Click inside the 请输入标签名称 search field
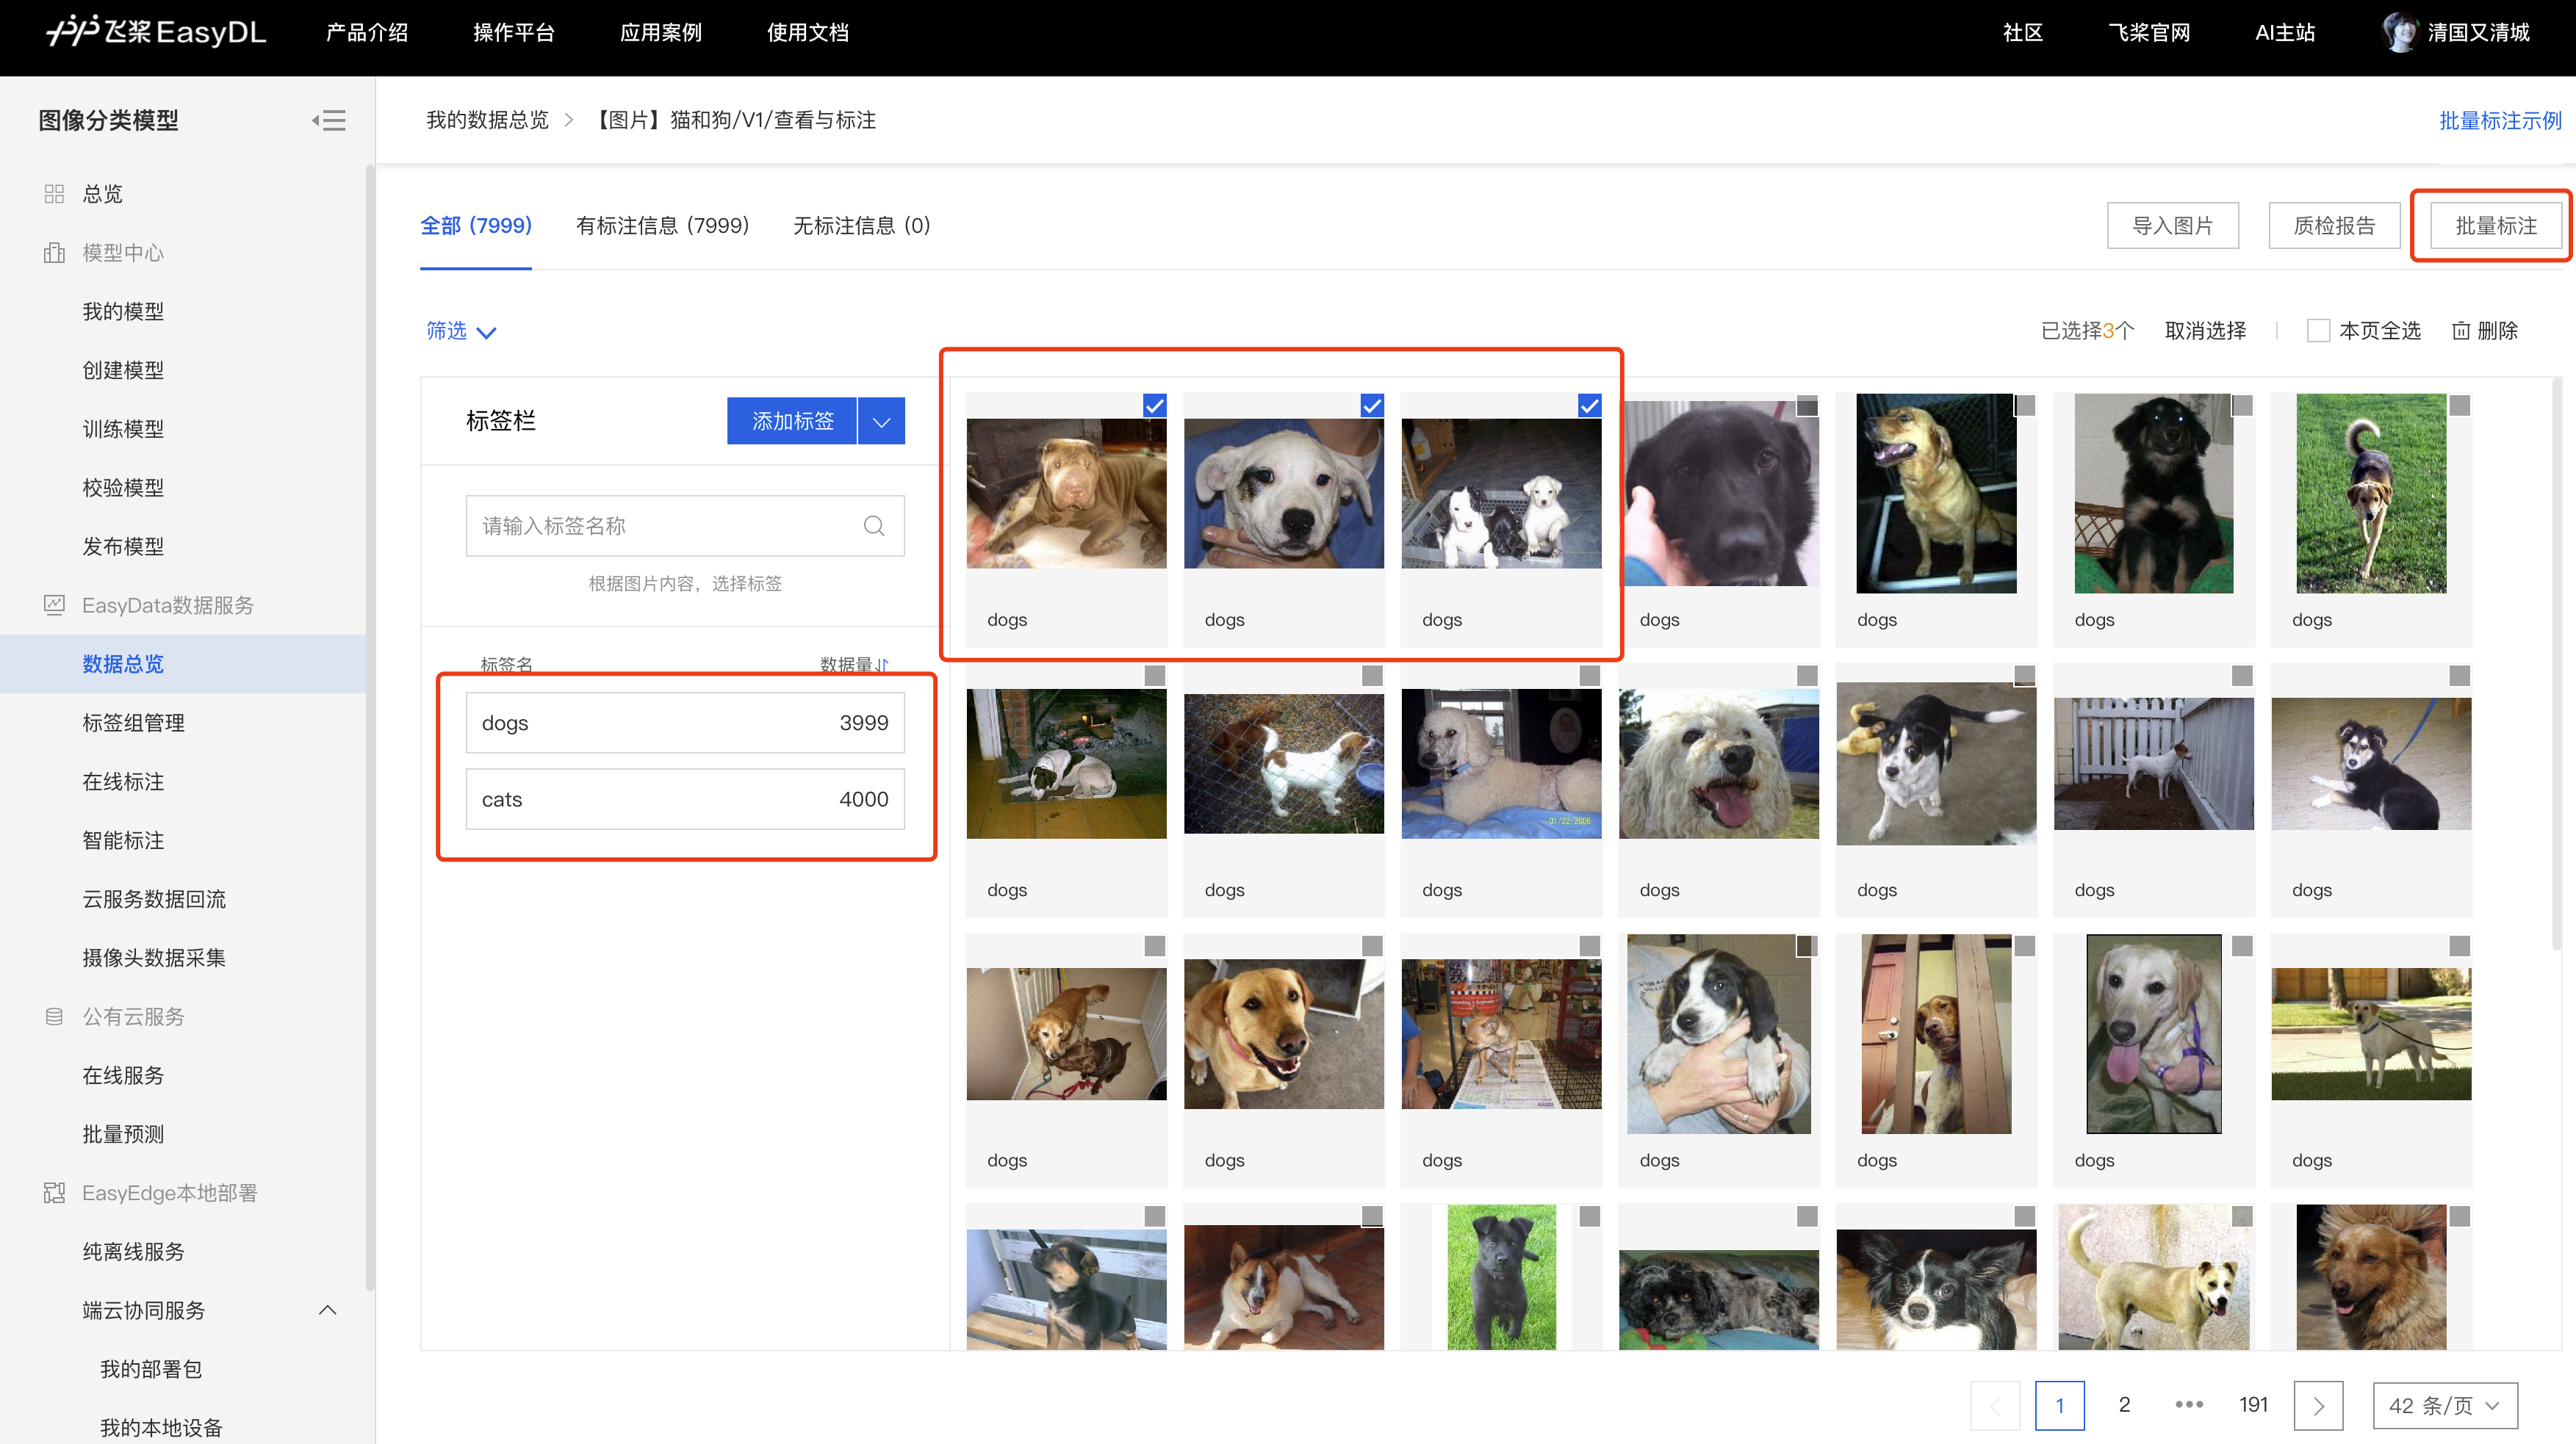This screenshot has height=1444, width=2576. click(x=685, y=526)
